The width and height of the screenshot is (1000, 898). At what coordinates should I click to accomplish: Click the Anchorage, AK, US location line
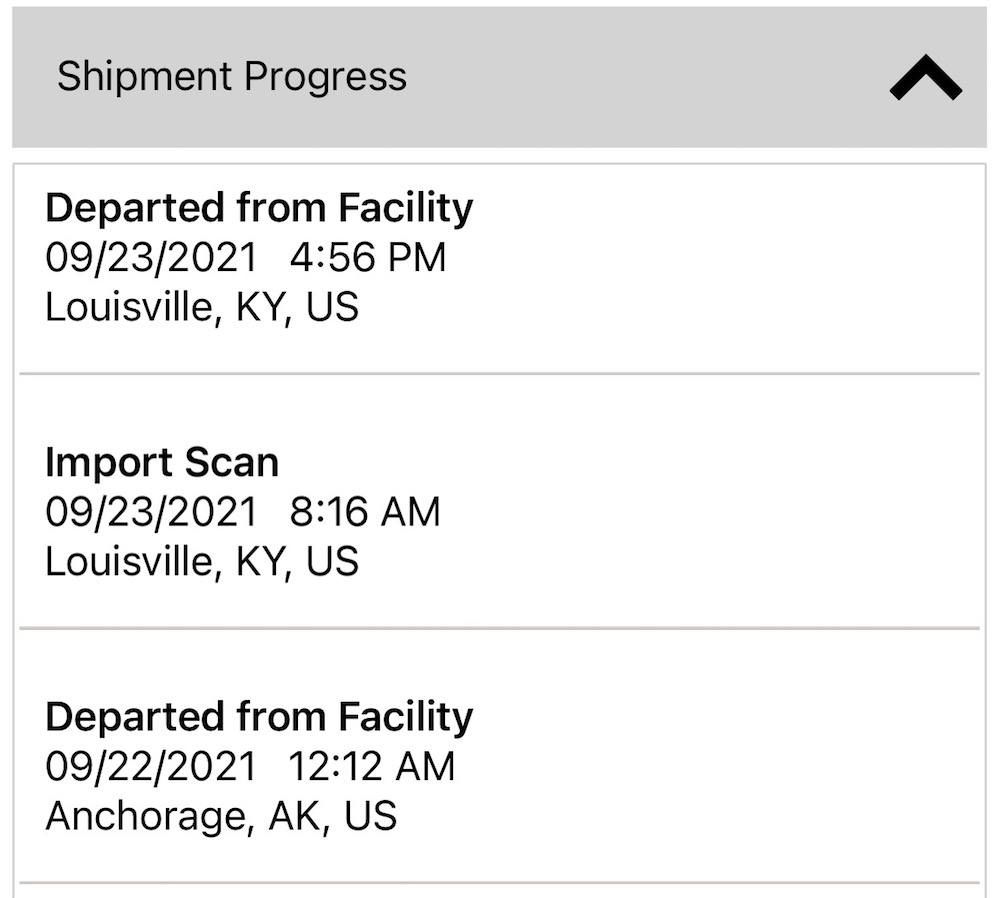point(221,816)
